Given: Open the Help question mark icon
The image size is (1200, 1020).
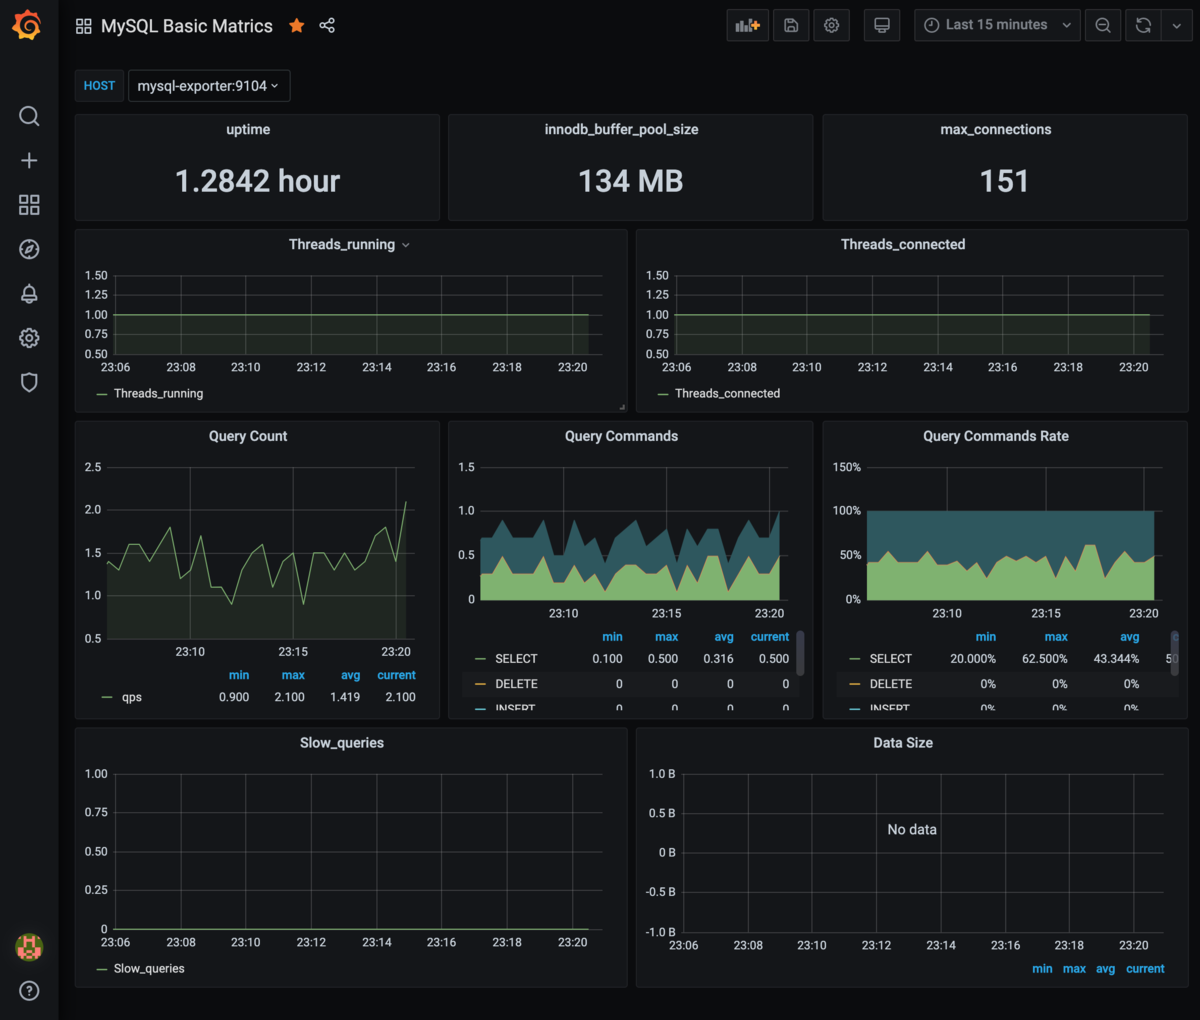Looking at the screenshot, I should 29,991.
